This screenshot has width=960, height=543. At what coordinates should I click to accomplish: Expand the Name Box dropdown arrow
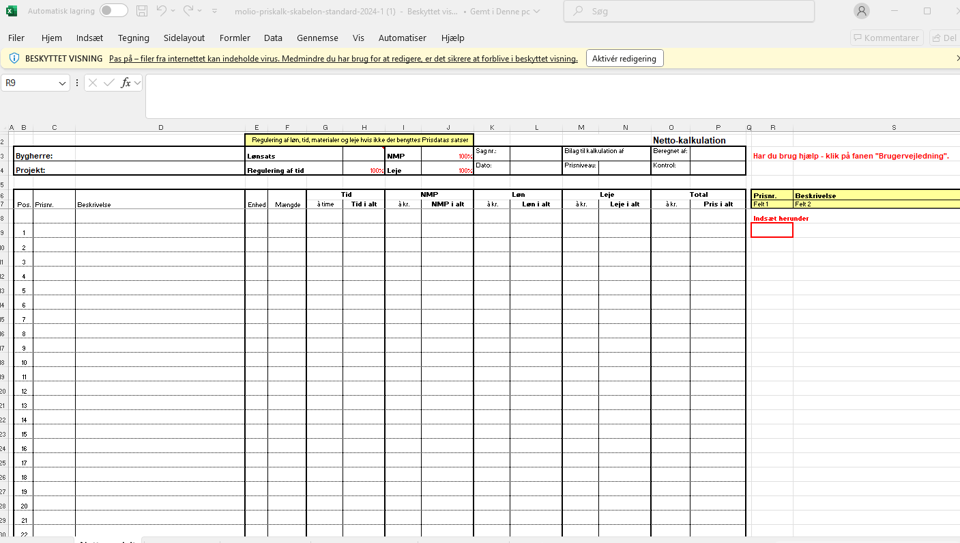tap(62, 83)
